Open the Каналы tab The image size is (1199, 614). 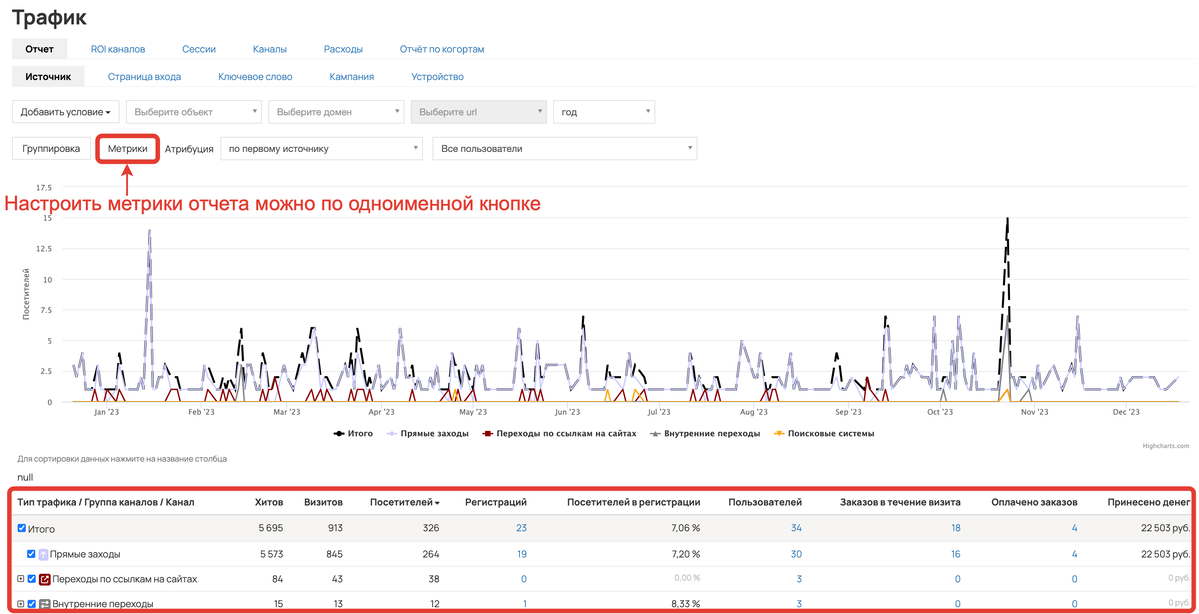tap(270, 49)
